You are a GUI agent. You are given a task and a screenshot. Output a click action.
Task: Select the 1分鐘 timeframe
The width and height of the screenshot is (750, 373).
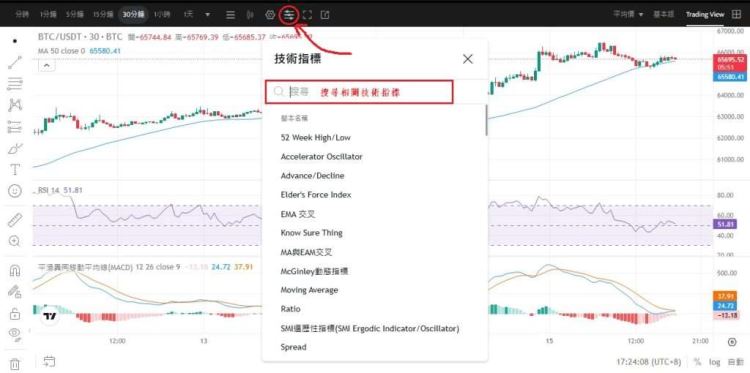[x=48, y=14]
